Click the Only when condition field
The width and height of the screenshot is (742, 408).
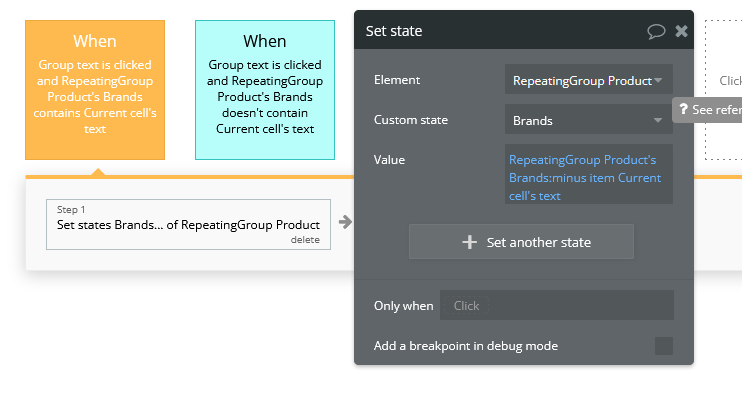coord(557,305)
